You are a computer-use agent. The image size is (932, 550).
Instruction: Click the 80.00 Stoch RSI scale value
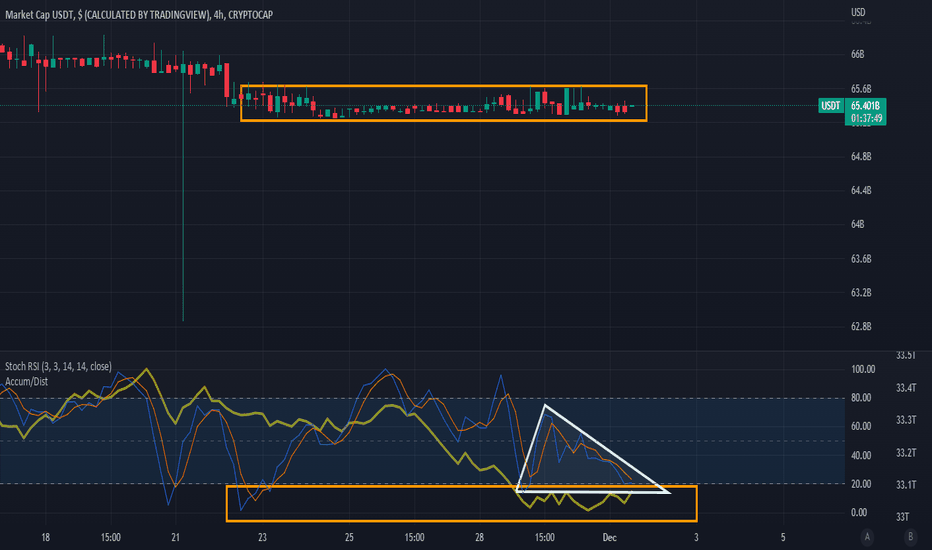(x=861, y=398)
